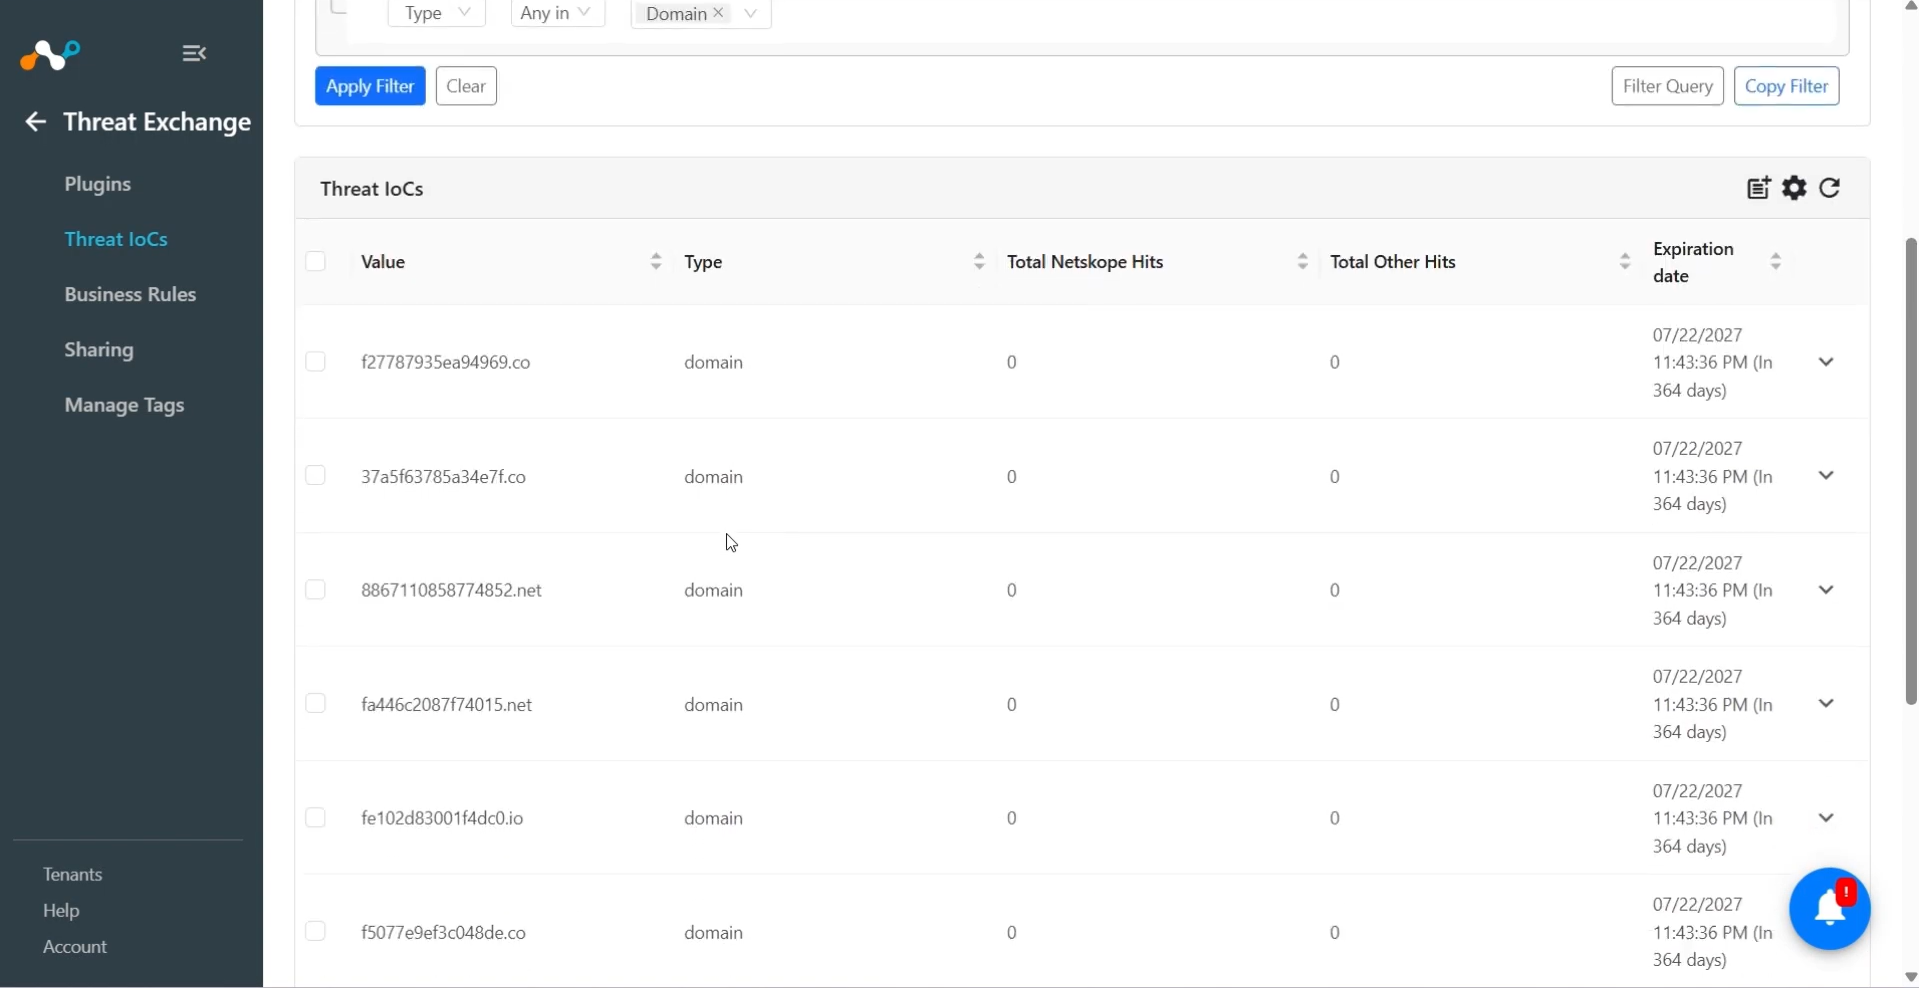Toggle the select-all rows checkbox
Viewport: 1919px width, 988px height.
pyautogui.click(x=316, y=262)
